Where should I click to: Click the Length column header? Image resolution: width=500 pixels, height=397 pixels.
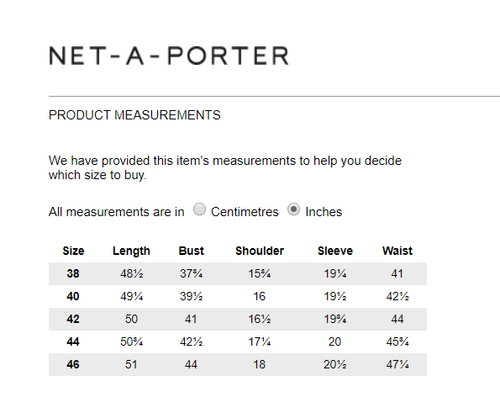(131, 251)
